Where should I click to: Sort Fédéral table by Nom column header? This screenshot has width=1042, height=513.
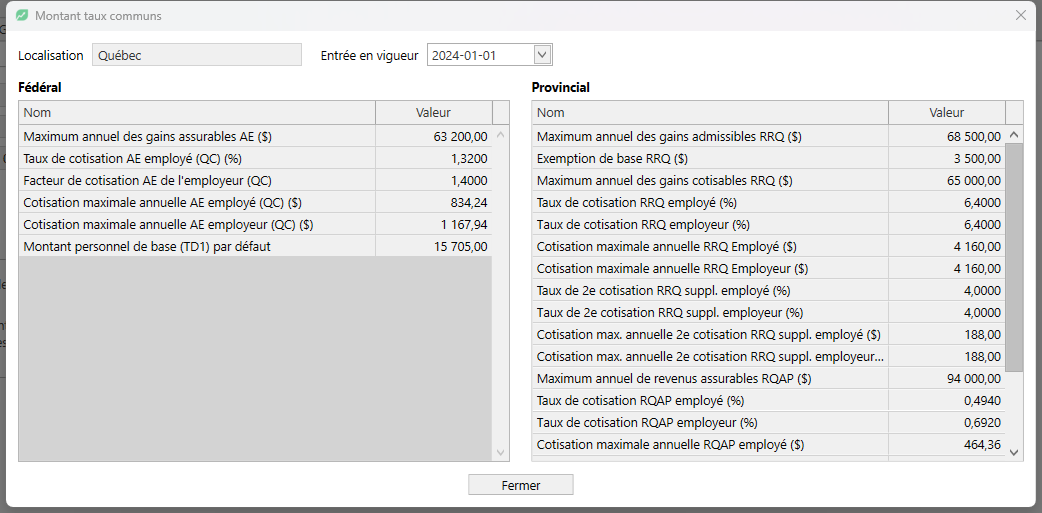[x=197, y=113]
